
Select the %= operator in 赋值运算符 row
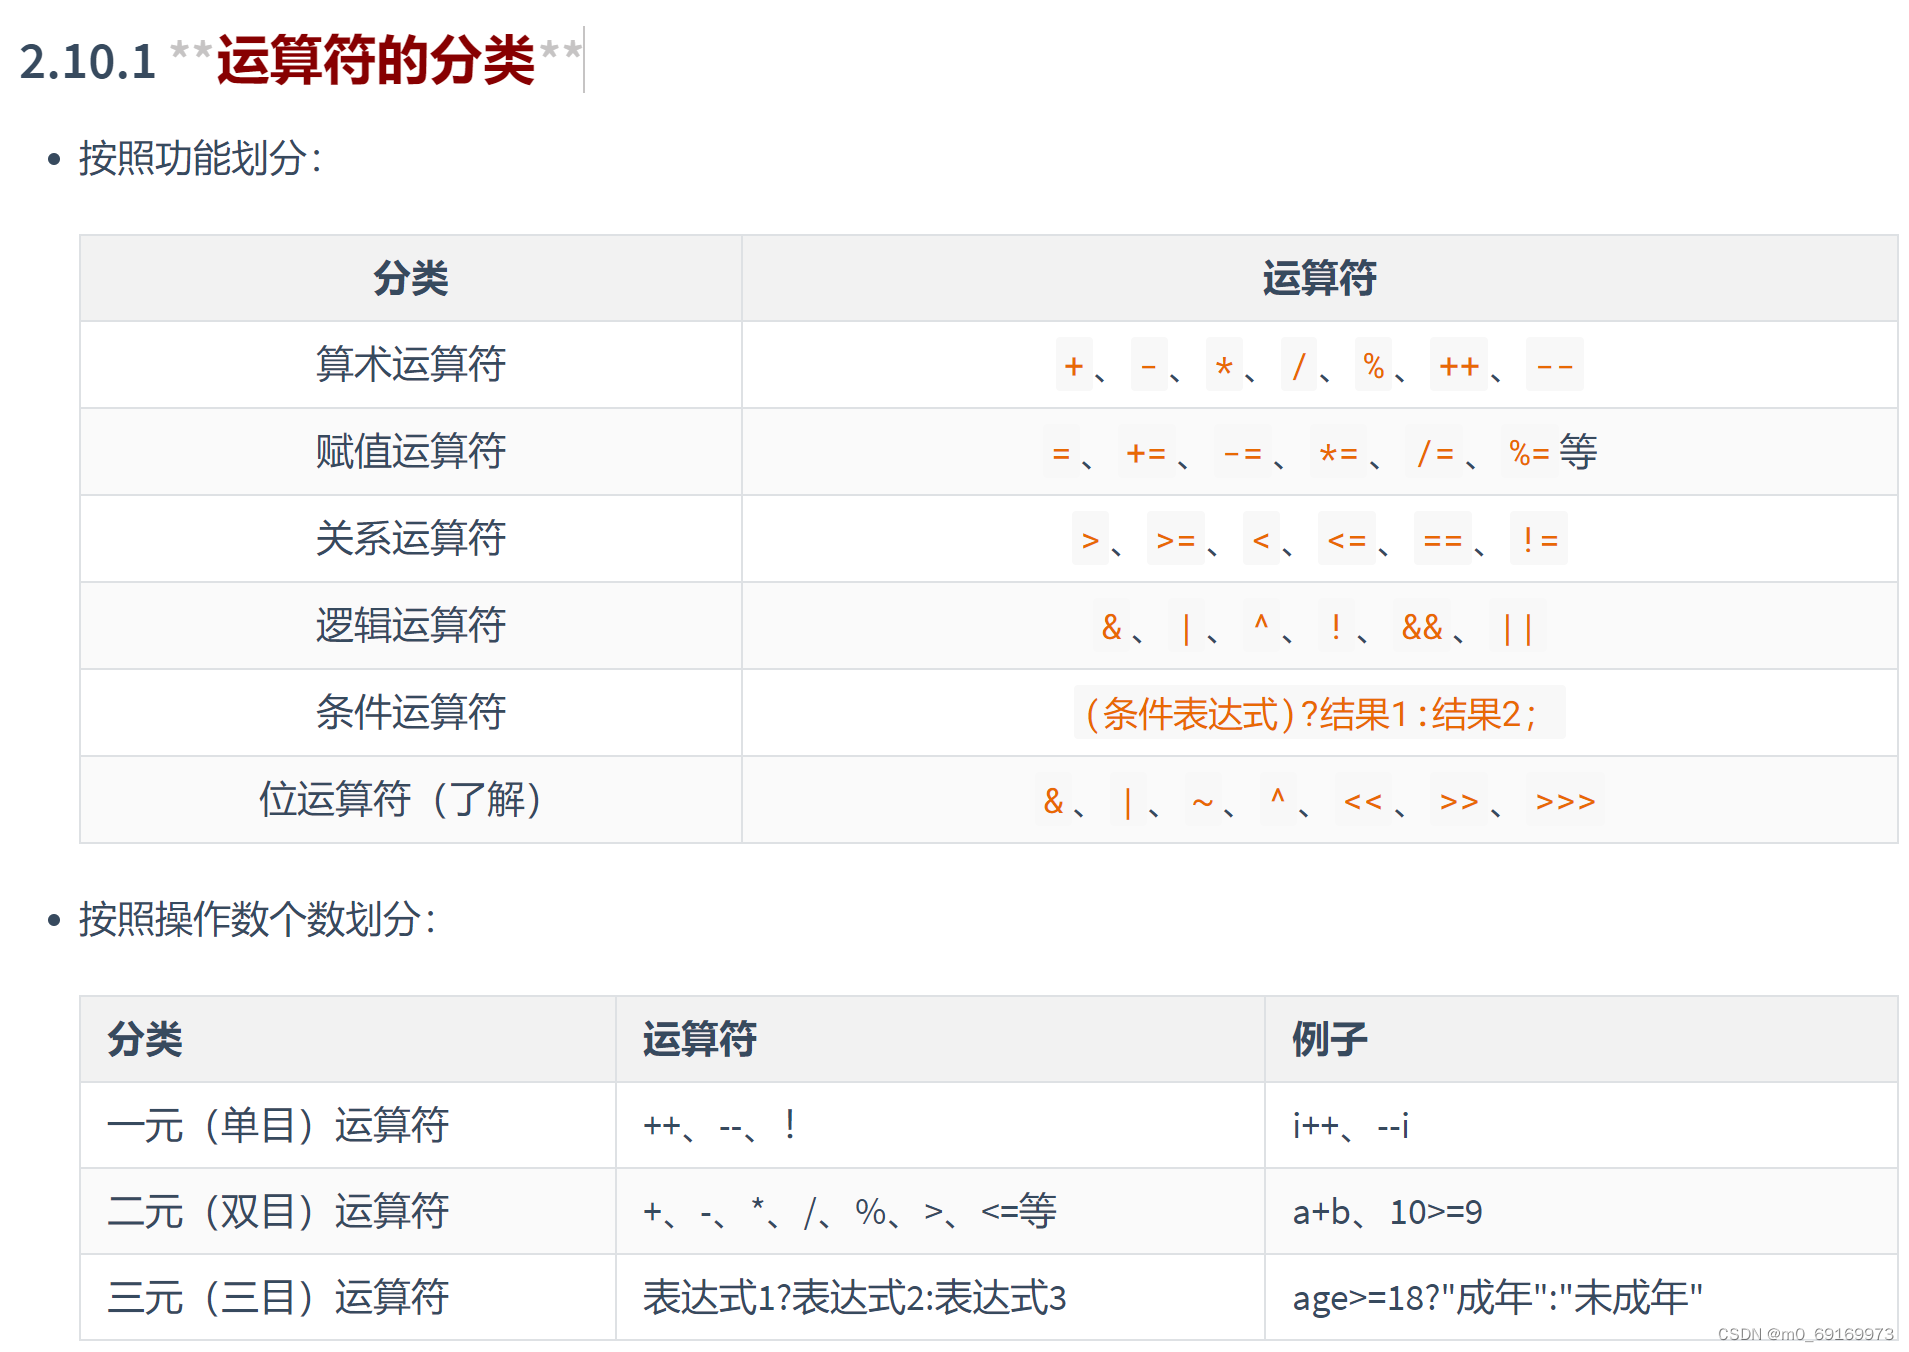point(1525,452)
